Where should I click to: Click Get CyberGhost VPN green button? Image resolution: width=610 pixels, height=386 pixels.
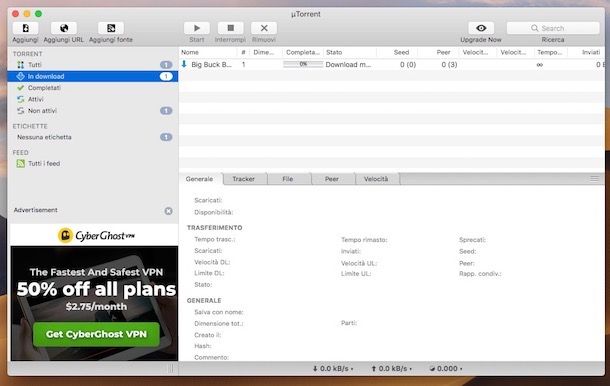96,334
